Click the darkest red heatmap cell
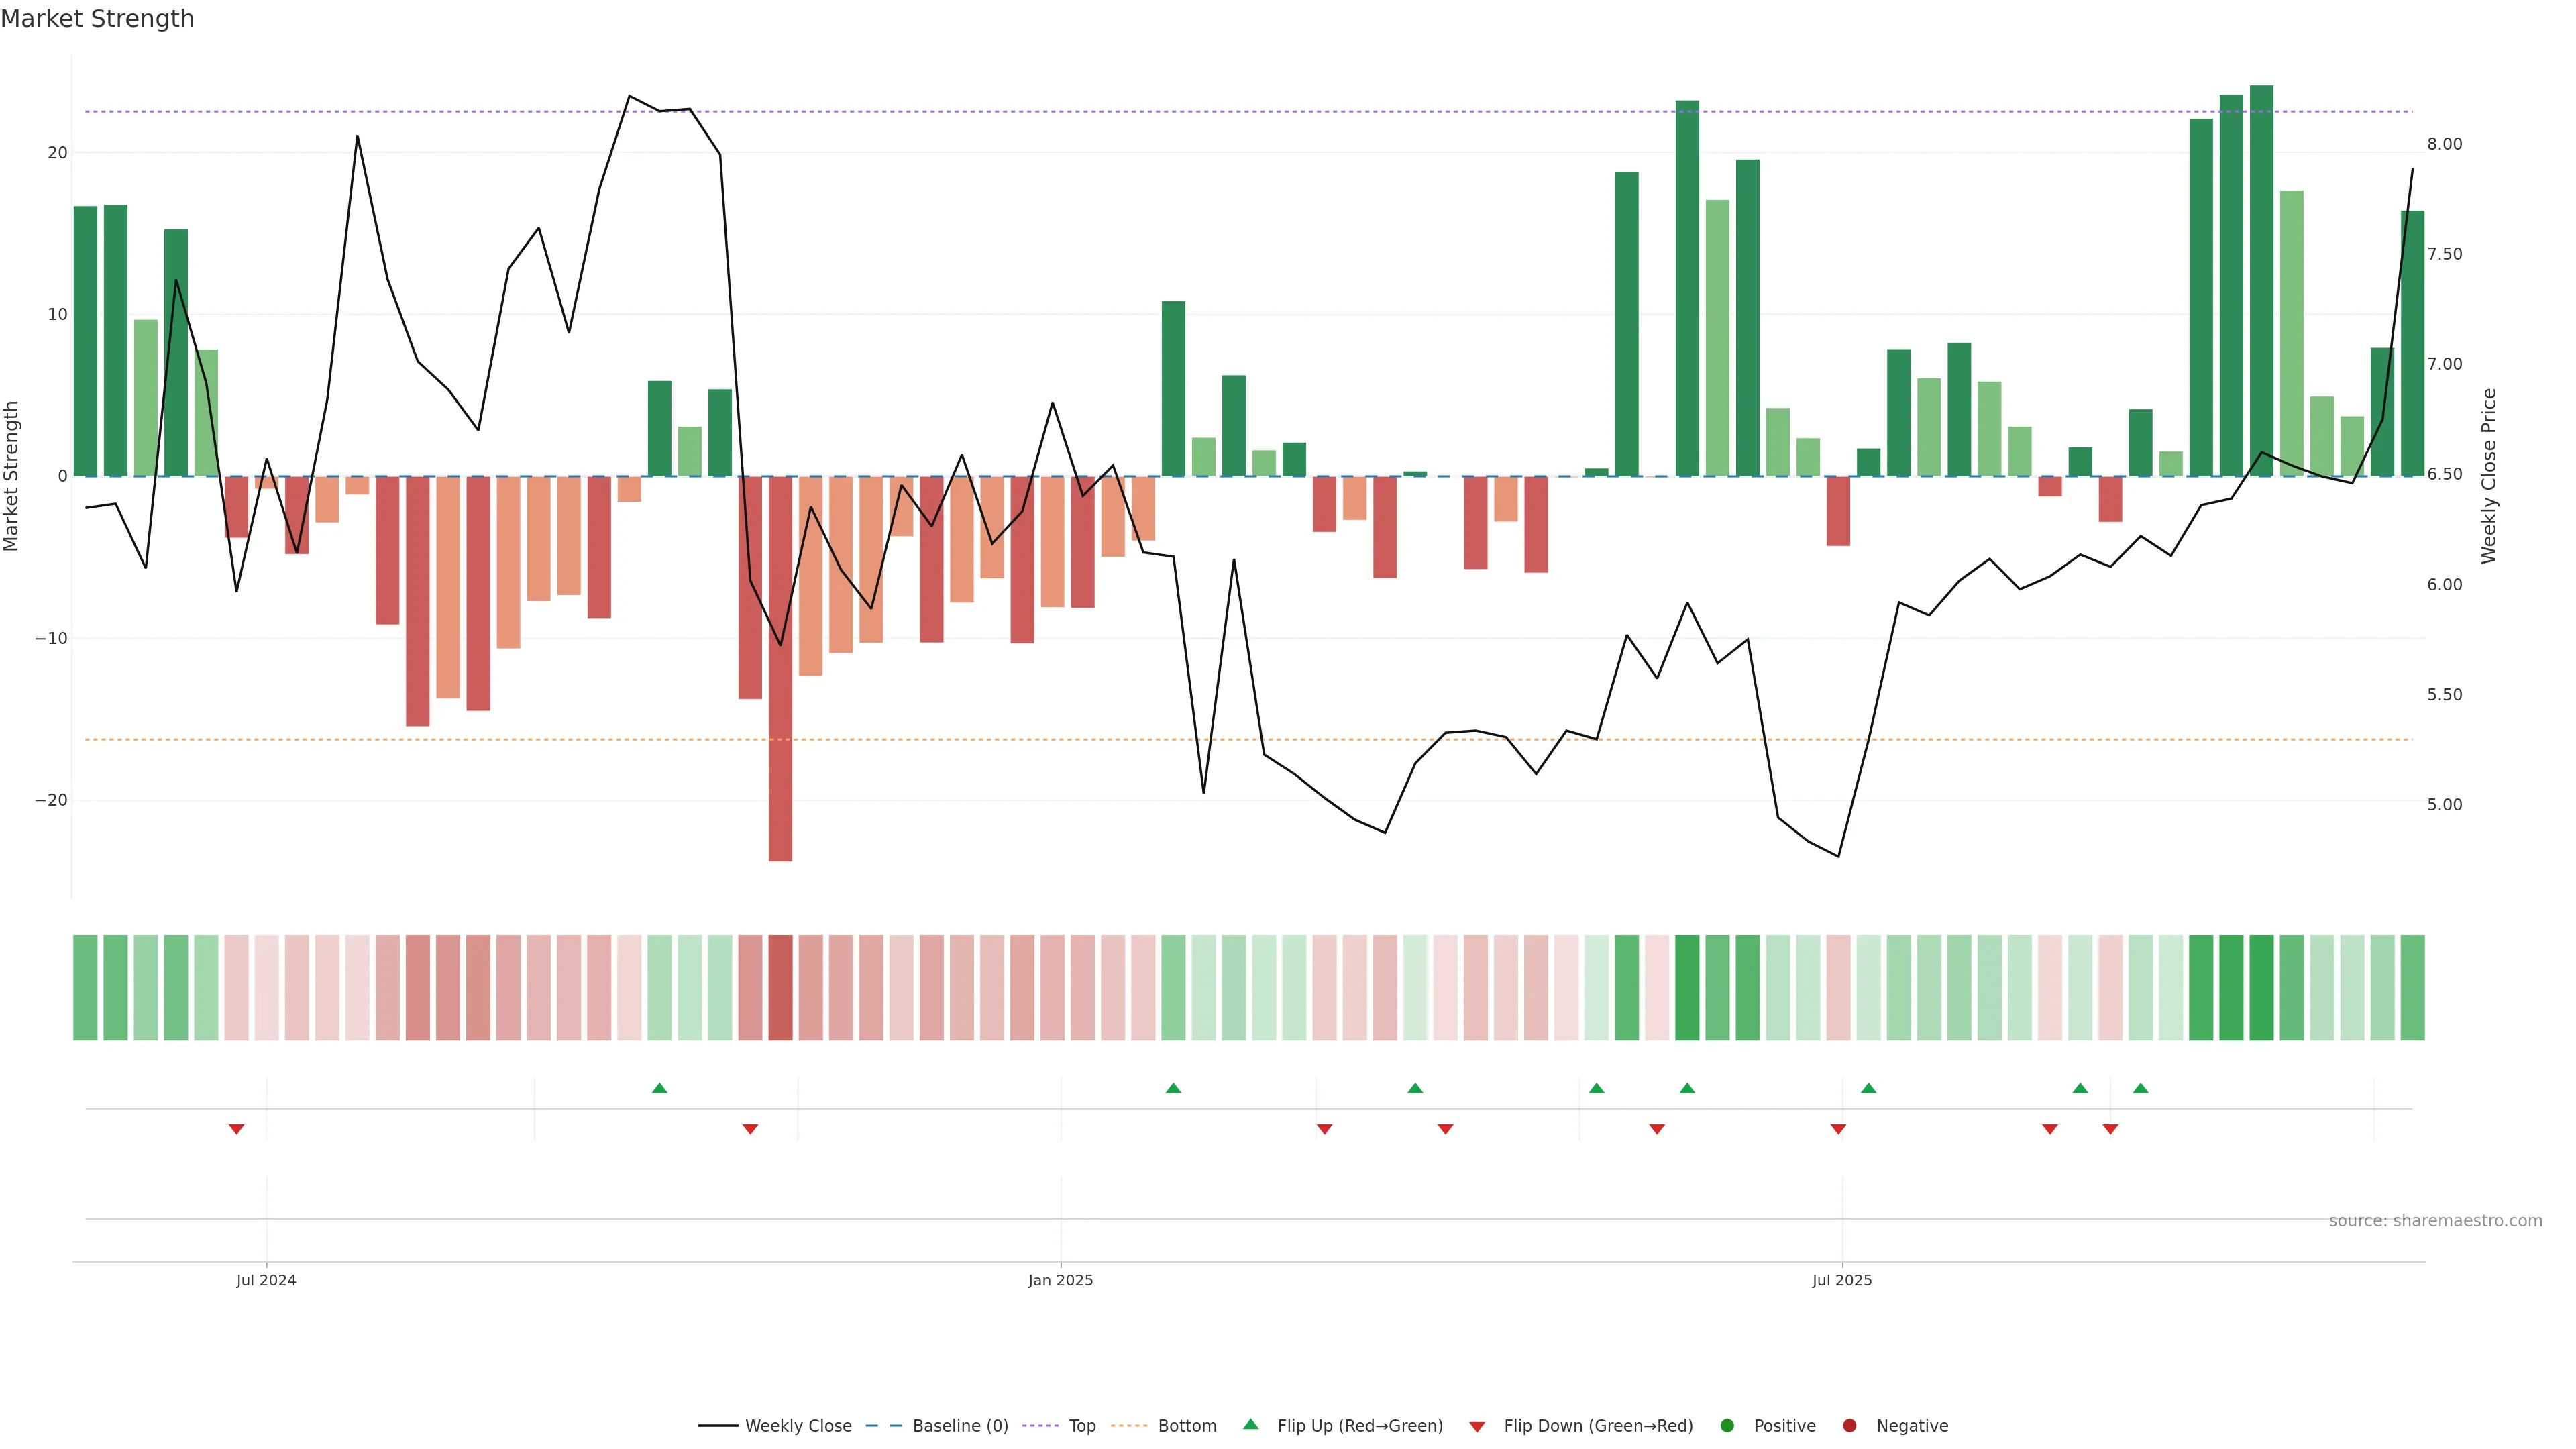 (780, 988)
